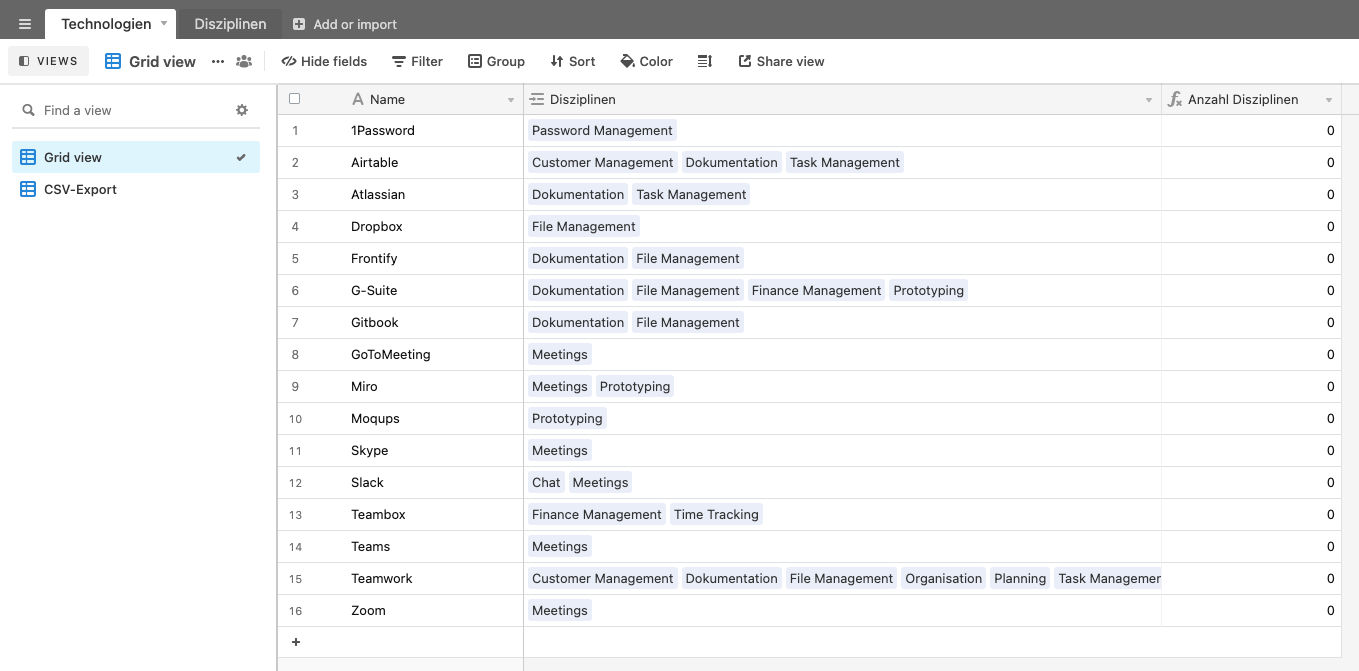Click the Disziplinen linked-record field icon

(537, 99)
